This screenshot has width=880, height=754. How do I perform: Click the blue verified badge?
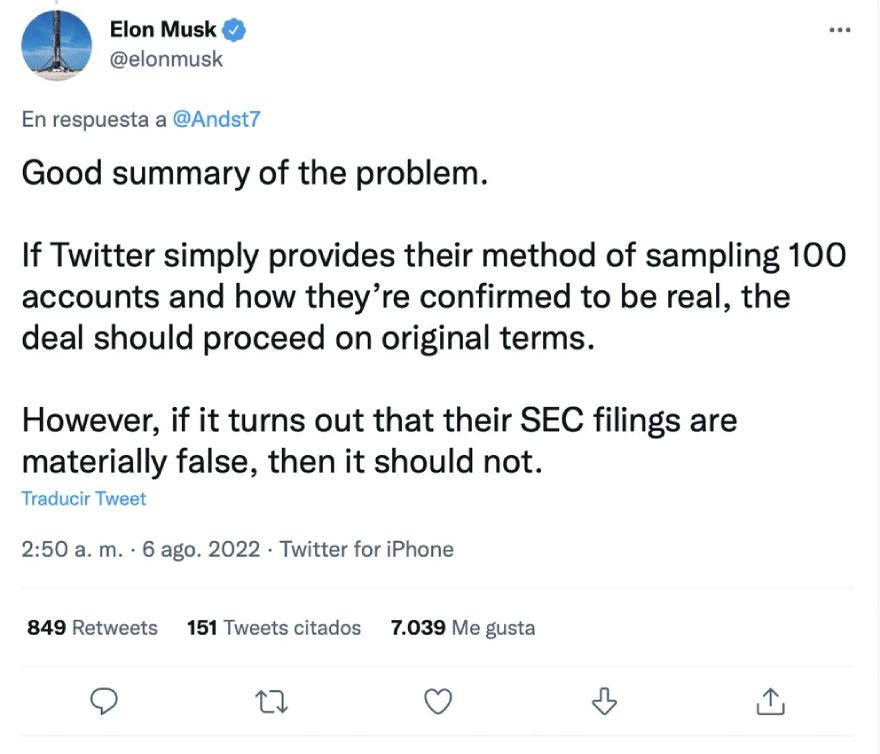[235, 31]
